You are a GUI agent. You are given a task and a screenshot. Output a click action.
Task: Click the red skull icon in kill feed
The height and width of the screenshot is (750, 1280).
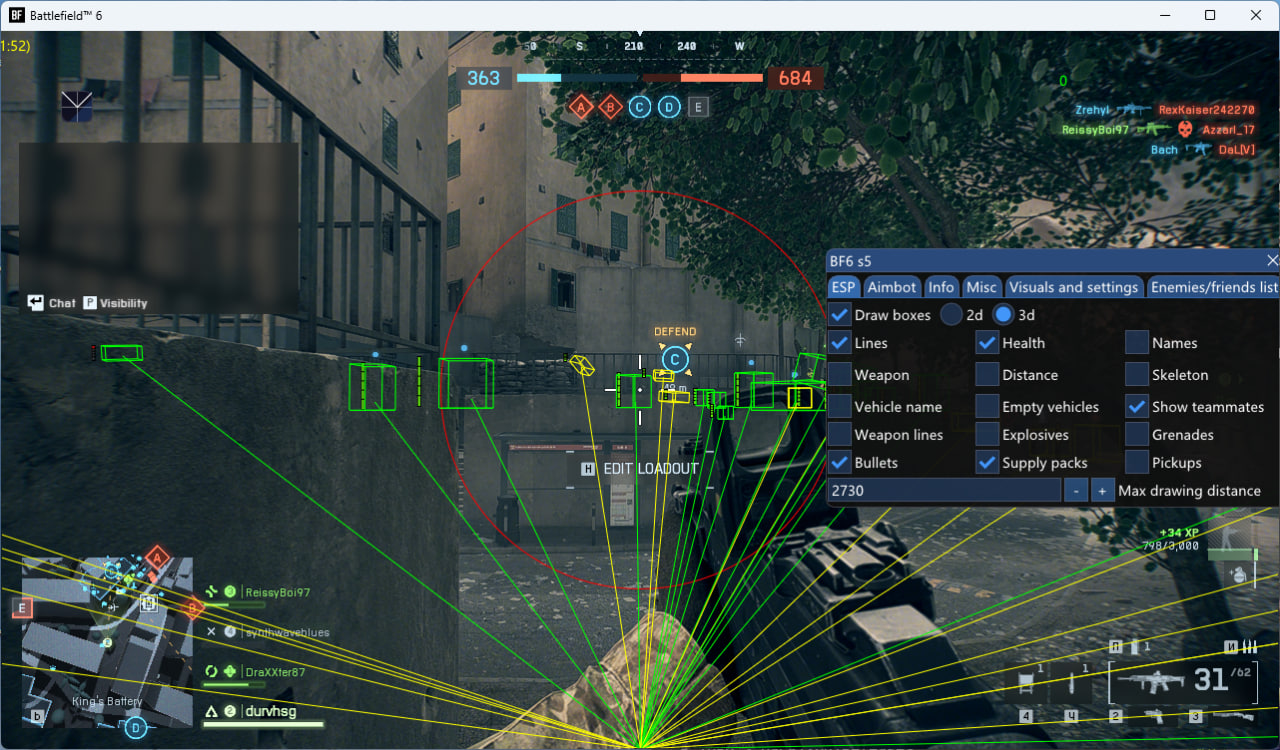pos(1185,129)
